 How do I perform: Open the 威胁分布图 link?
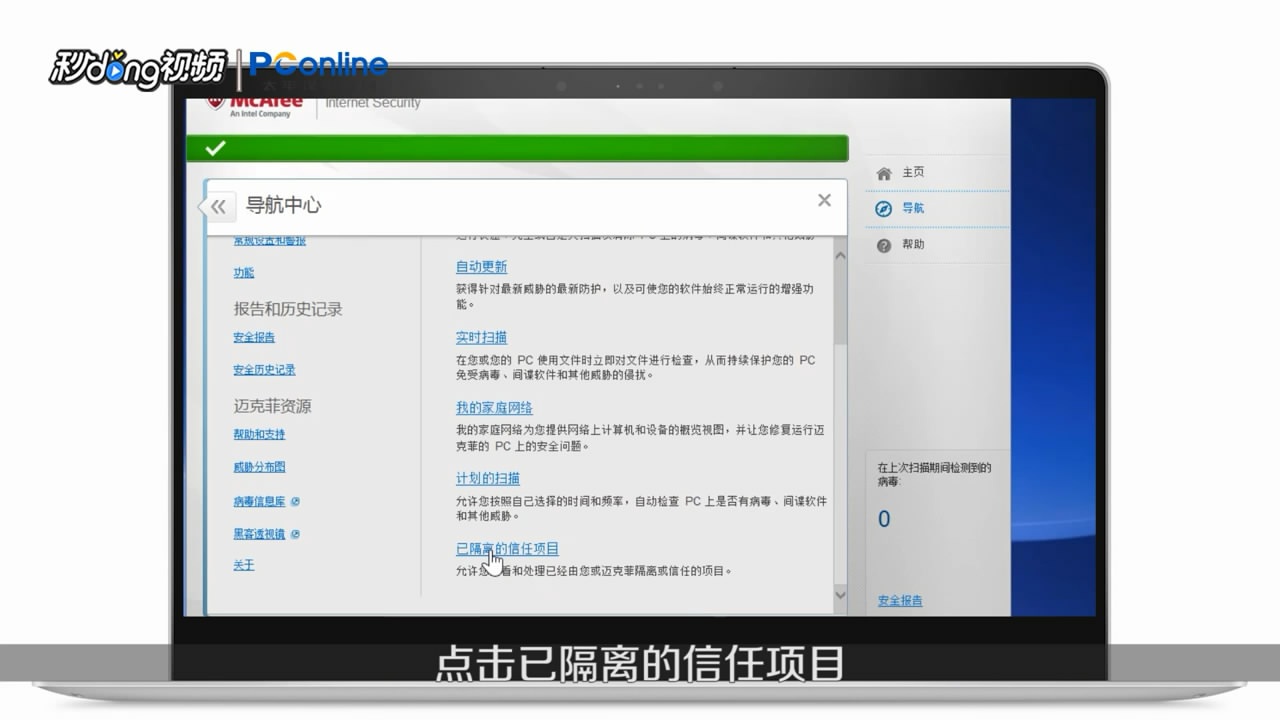[x=259, y=467]
